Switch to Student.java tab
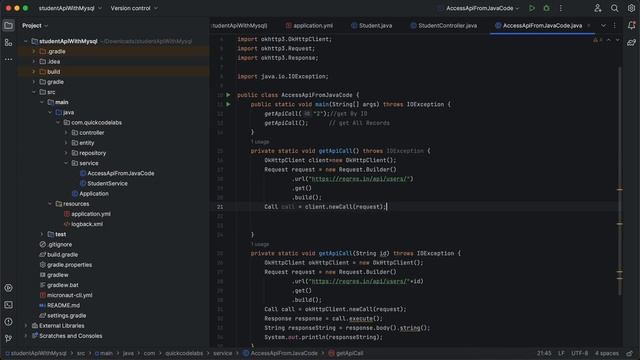This screenshot has width=640, height=360. coord(372,26)
